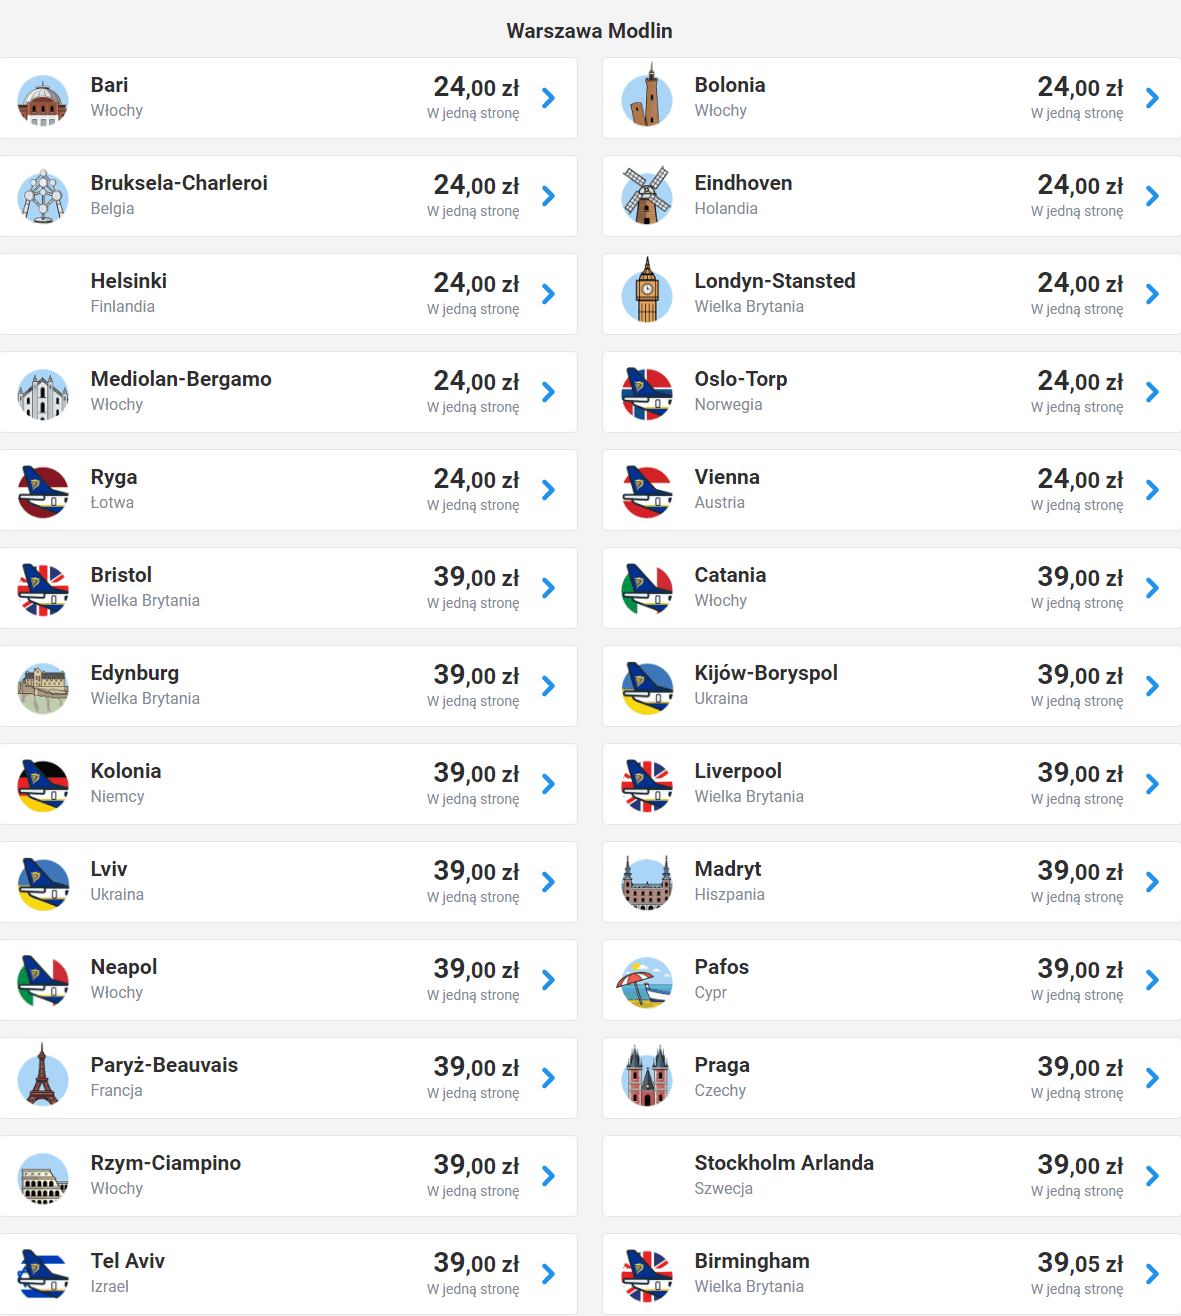Click the Birmingham 39,05 zł price
The height and width of the screenshot is (1316, 1181).
1079,1263
